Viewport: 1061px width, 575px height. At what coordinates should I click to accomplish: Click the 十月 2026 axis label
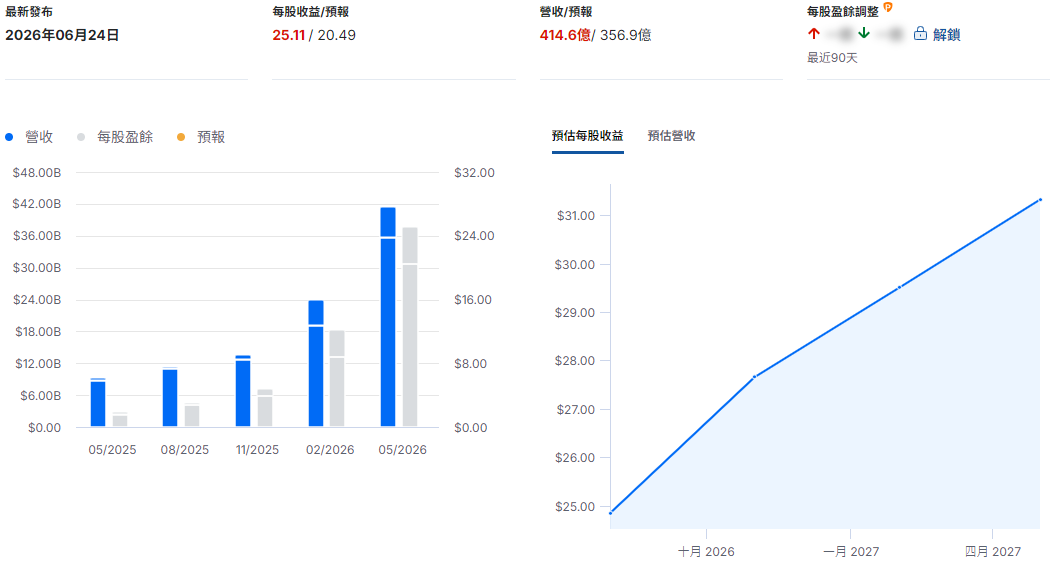point(706,551)
